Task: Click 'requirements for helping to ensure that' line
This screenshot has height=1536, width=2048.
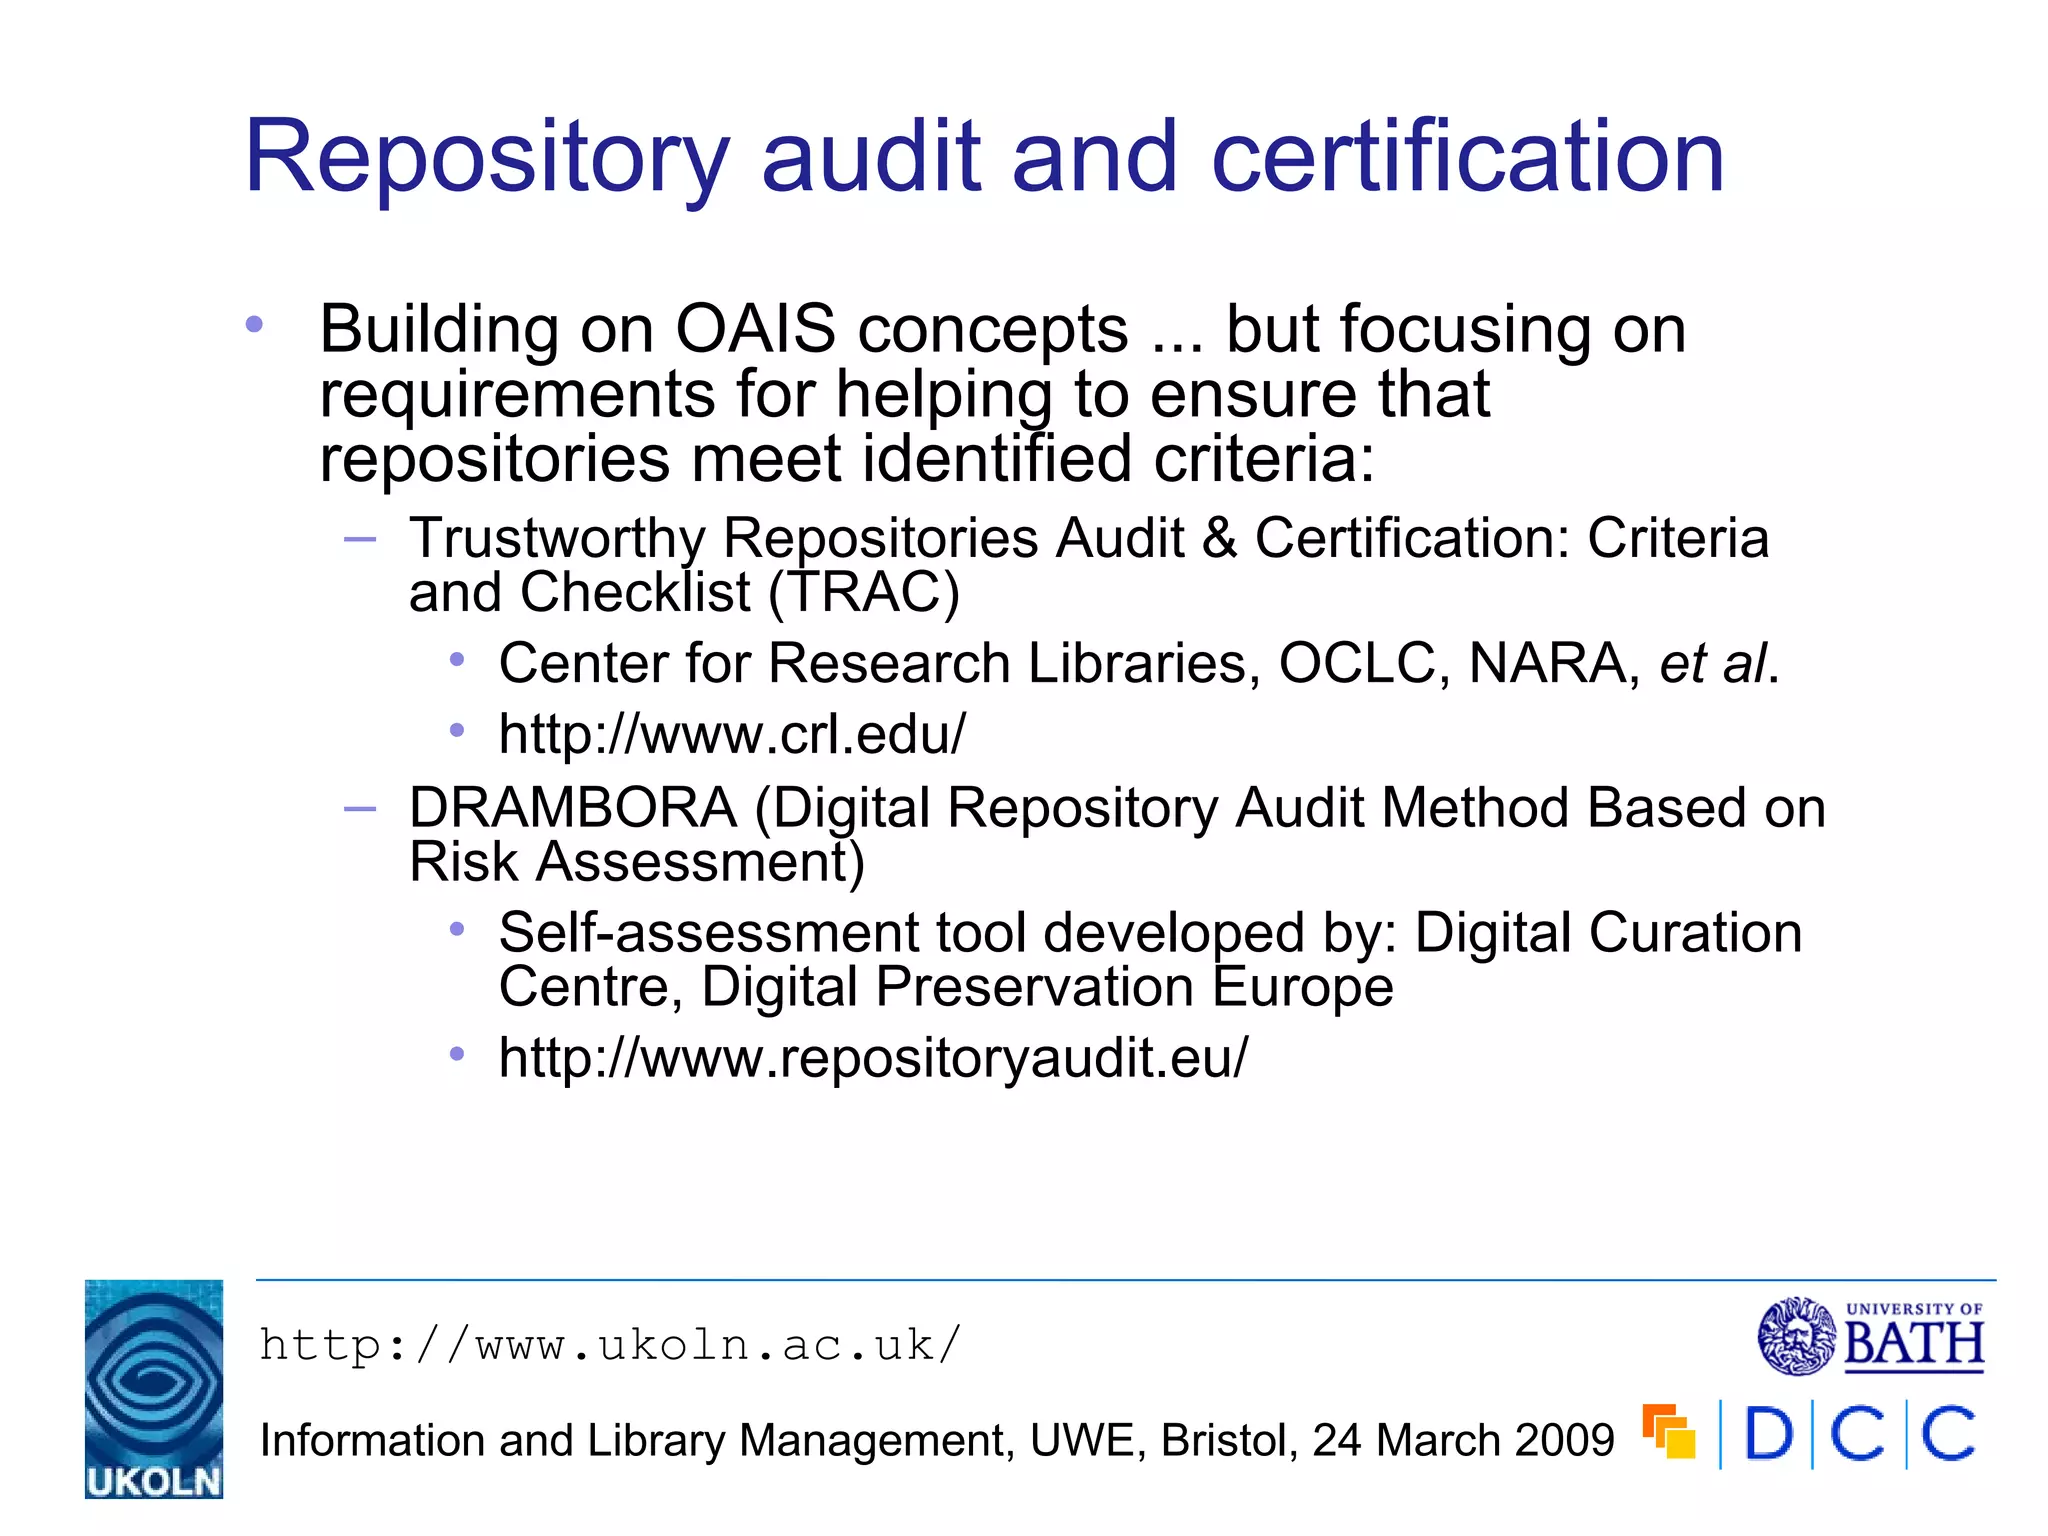Action: tap(904, 395)
